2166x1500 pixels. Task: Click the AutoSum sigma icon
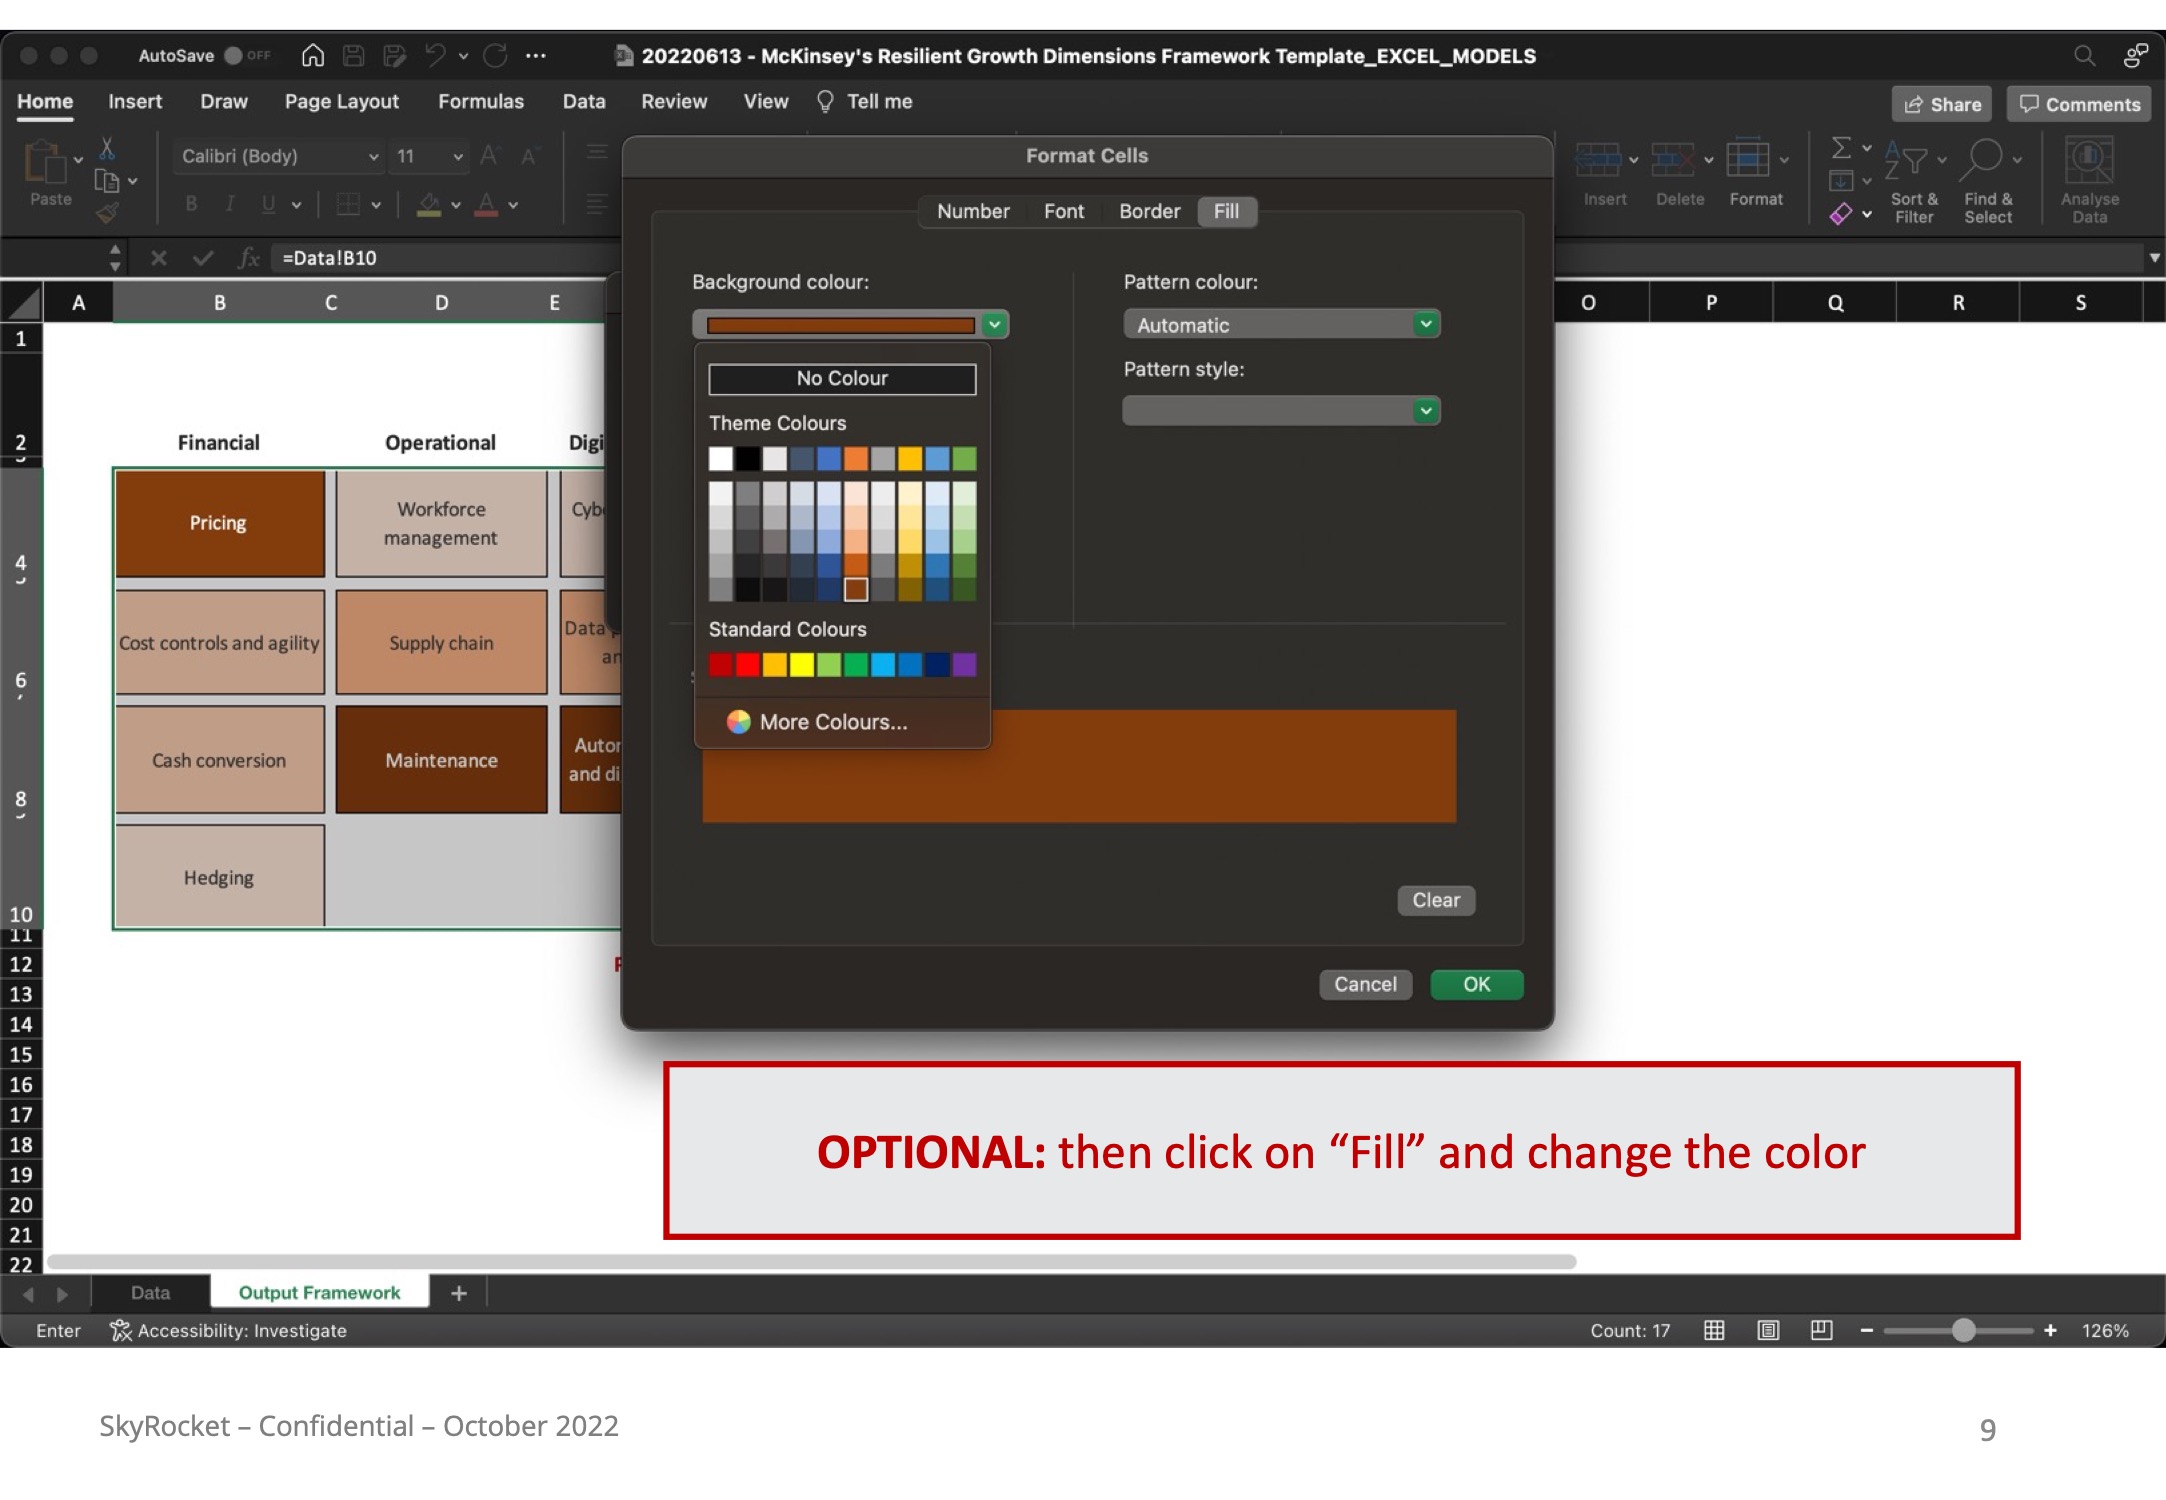click(x=1840, y=148)
